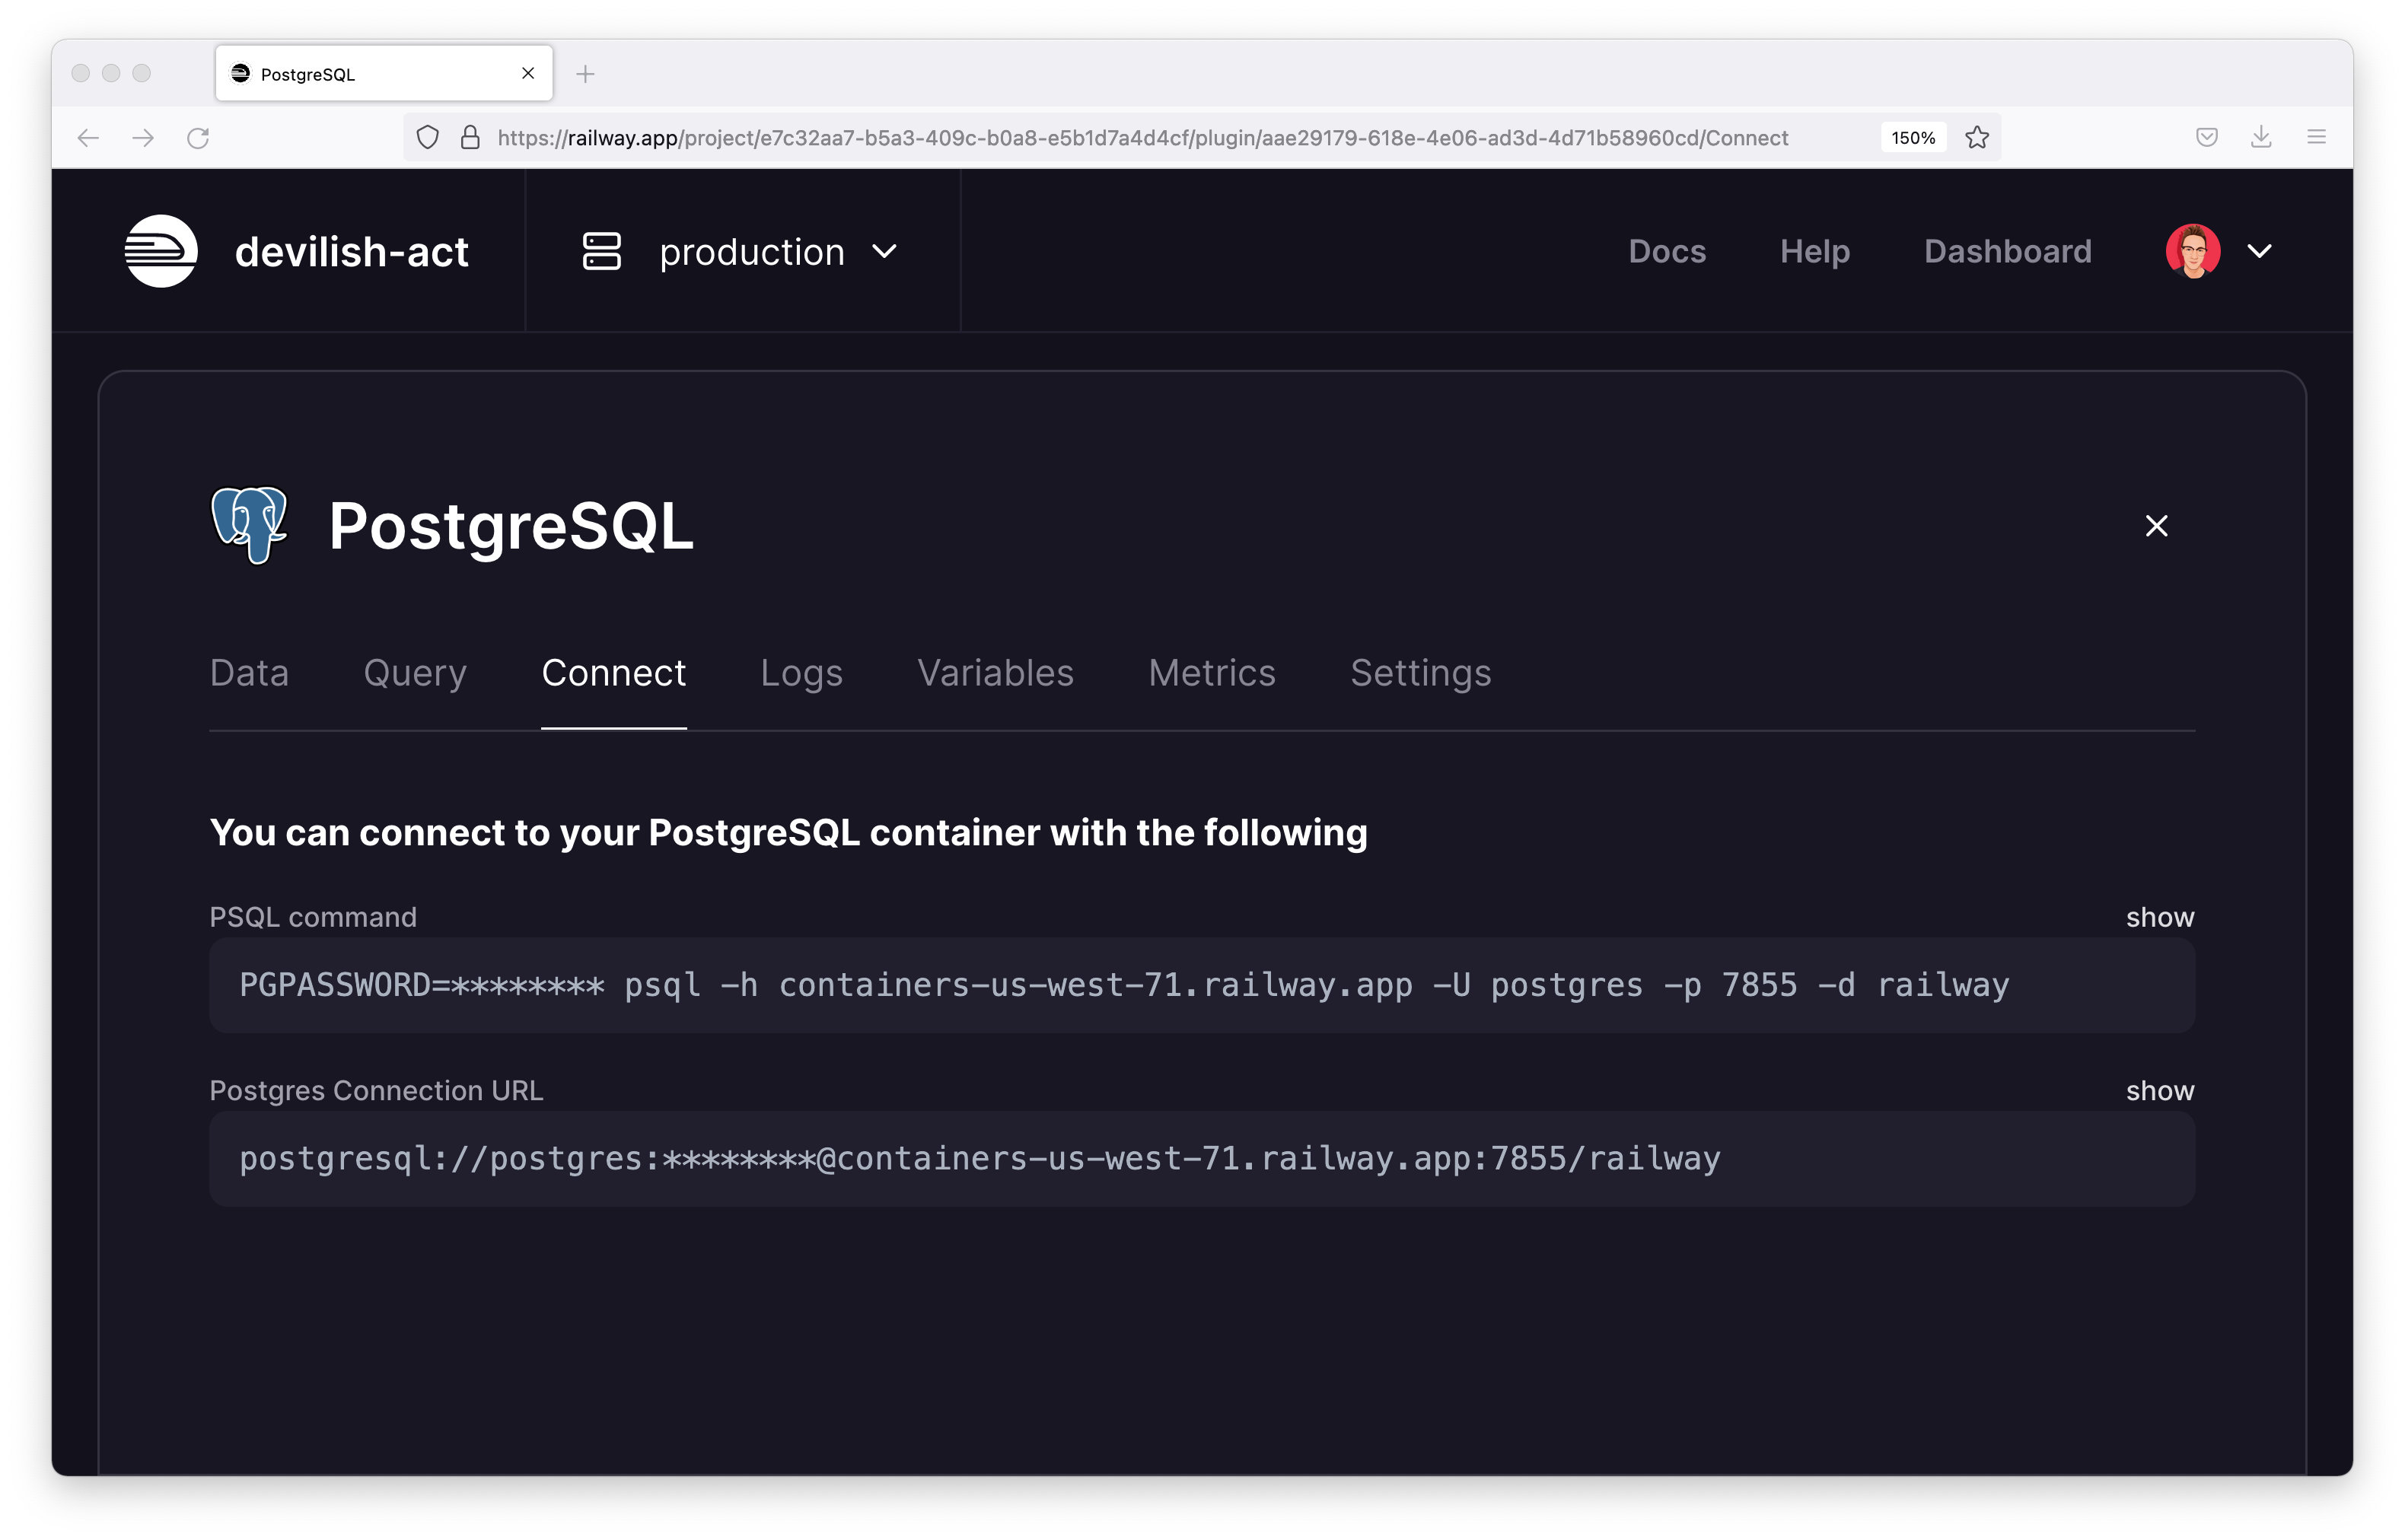Click the Postgres connection URL field
The width and height of the screenshot is (2405, 1540).
click(x=1200, y=1159)
